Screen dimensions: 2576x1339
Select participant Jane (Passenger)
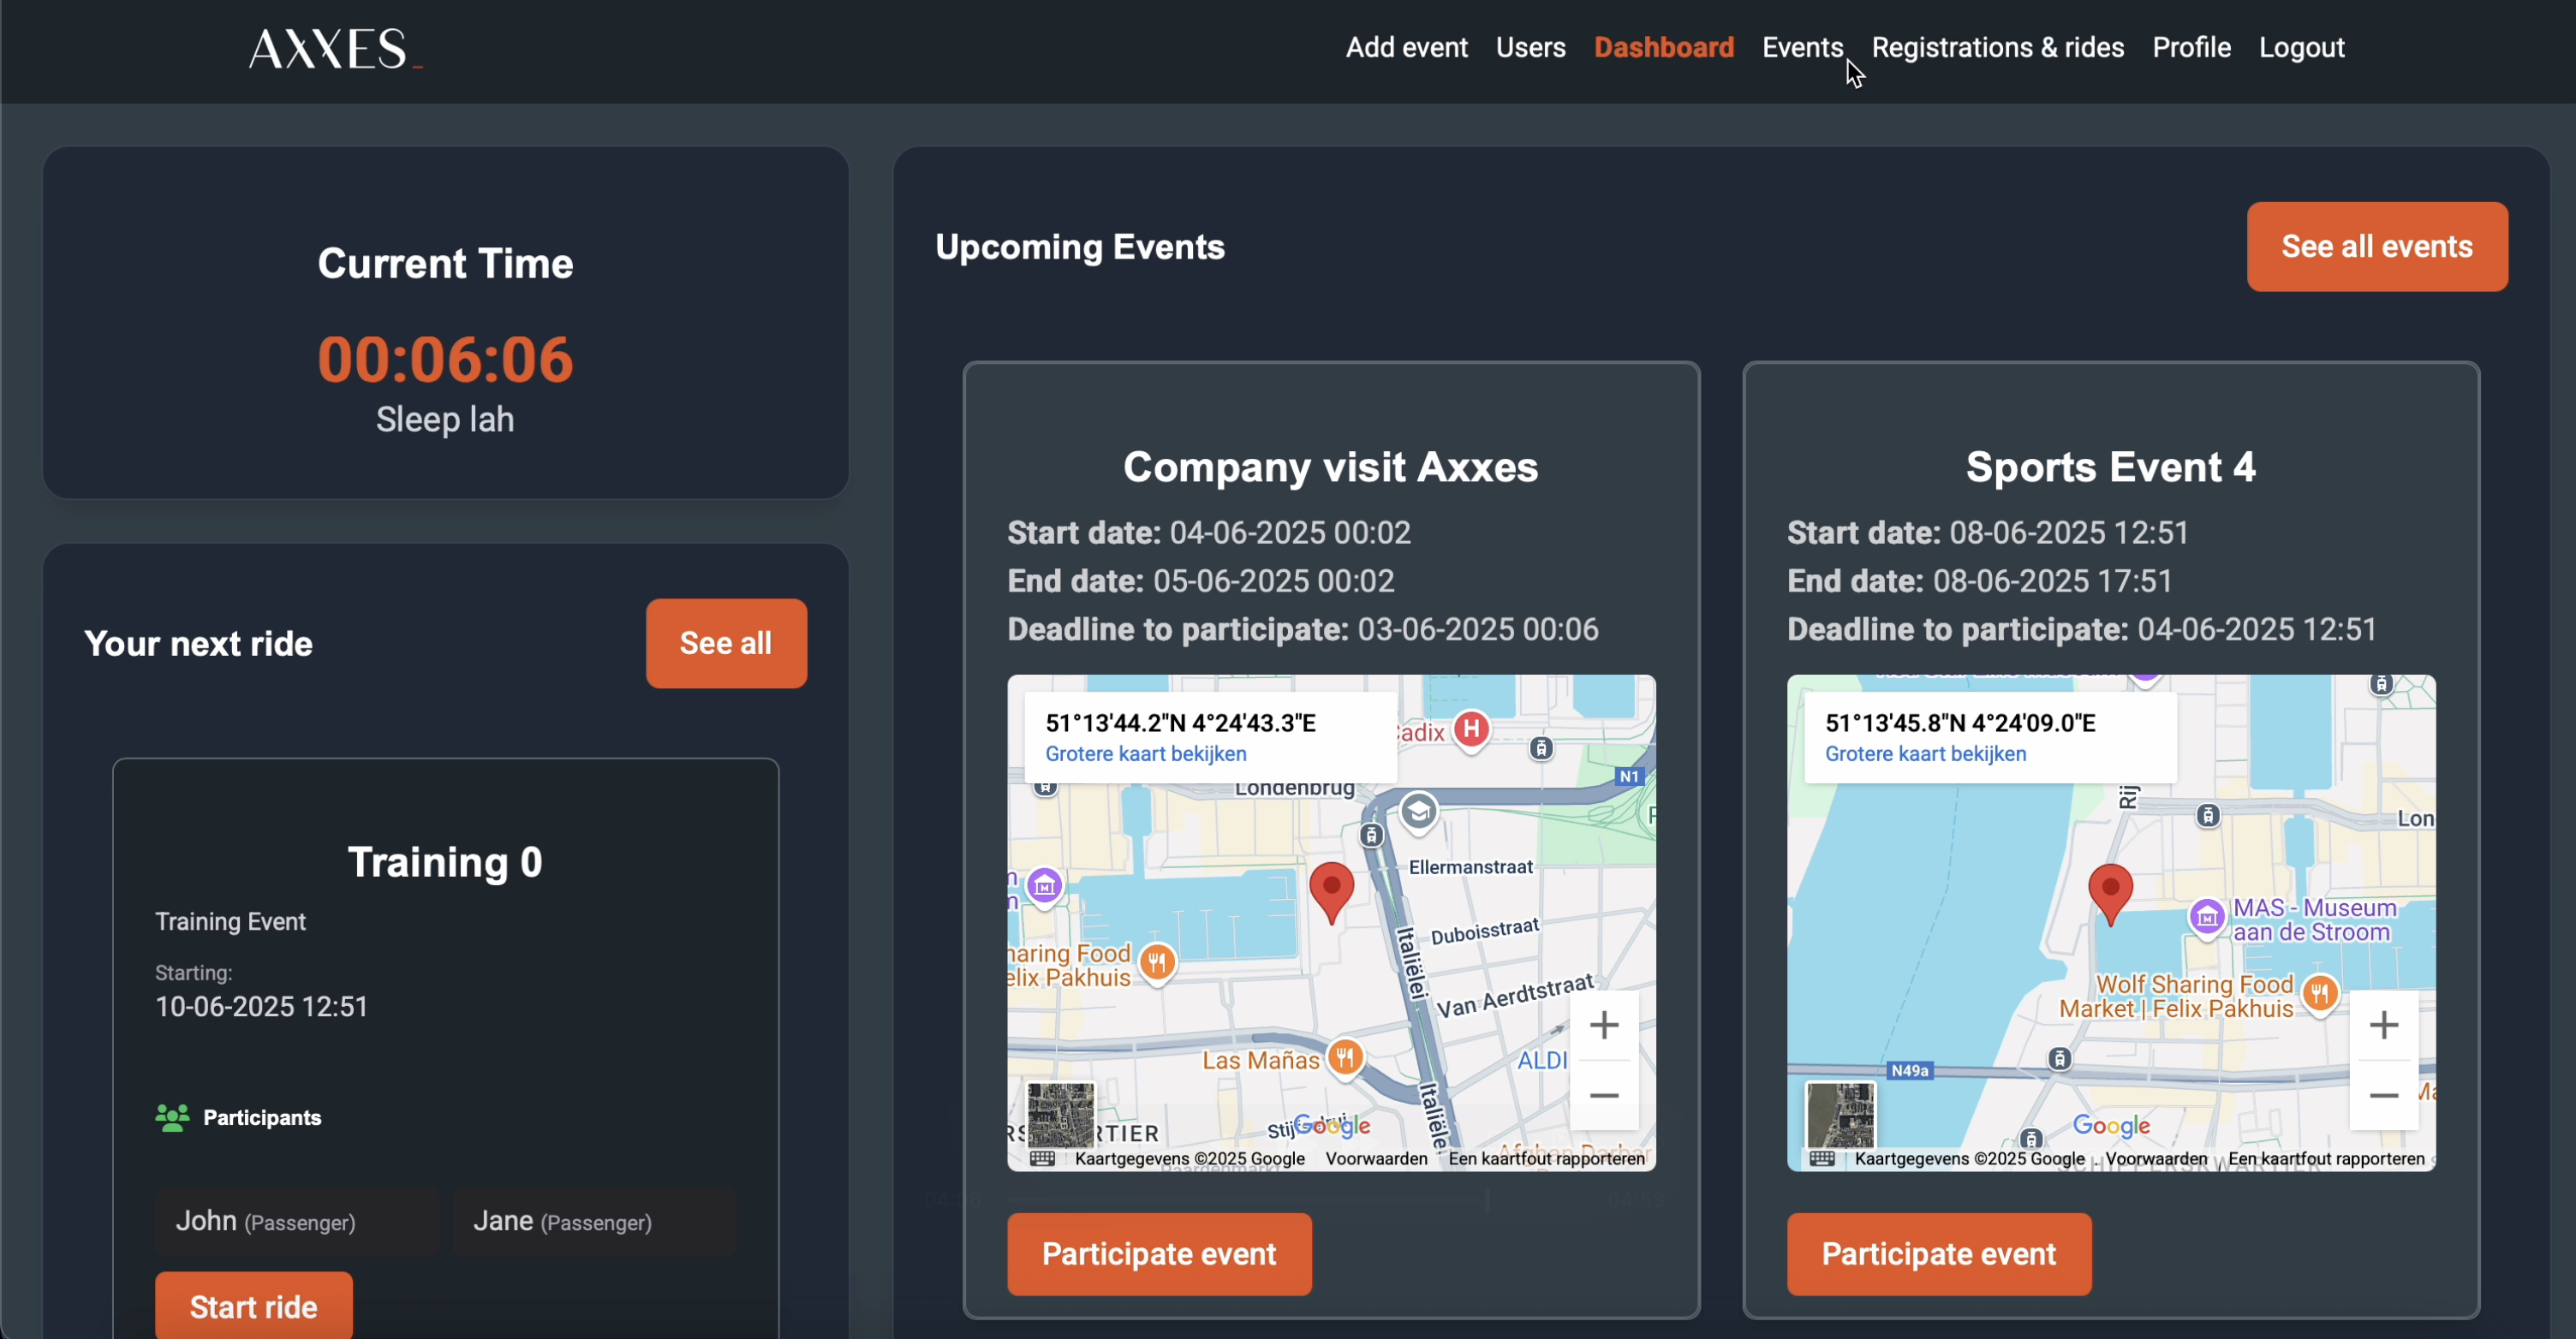point(594,1221)
